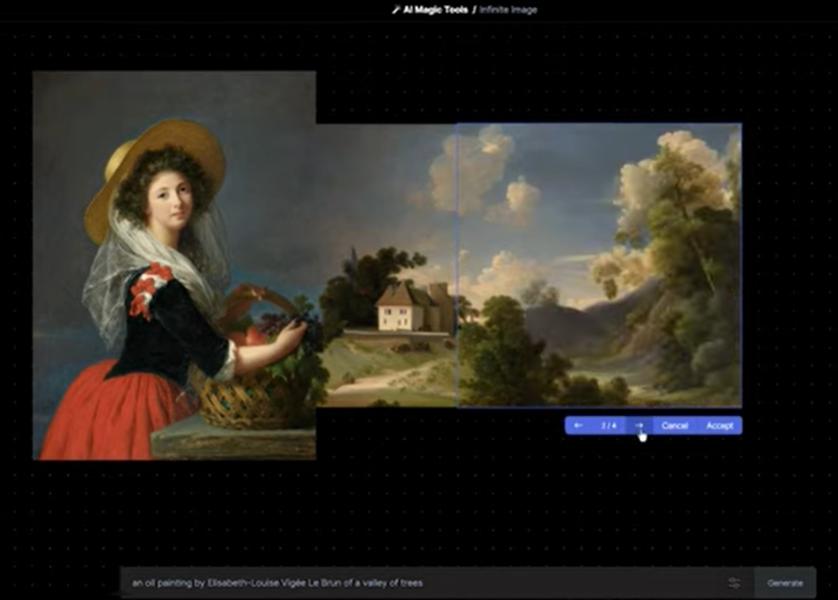Click the magic wand icon in header
The height and width of the screenshot is (600, 838).
point(396,10)
